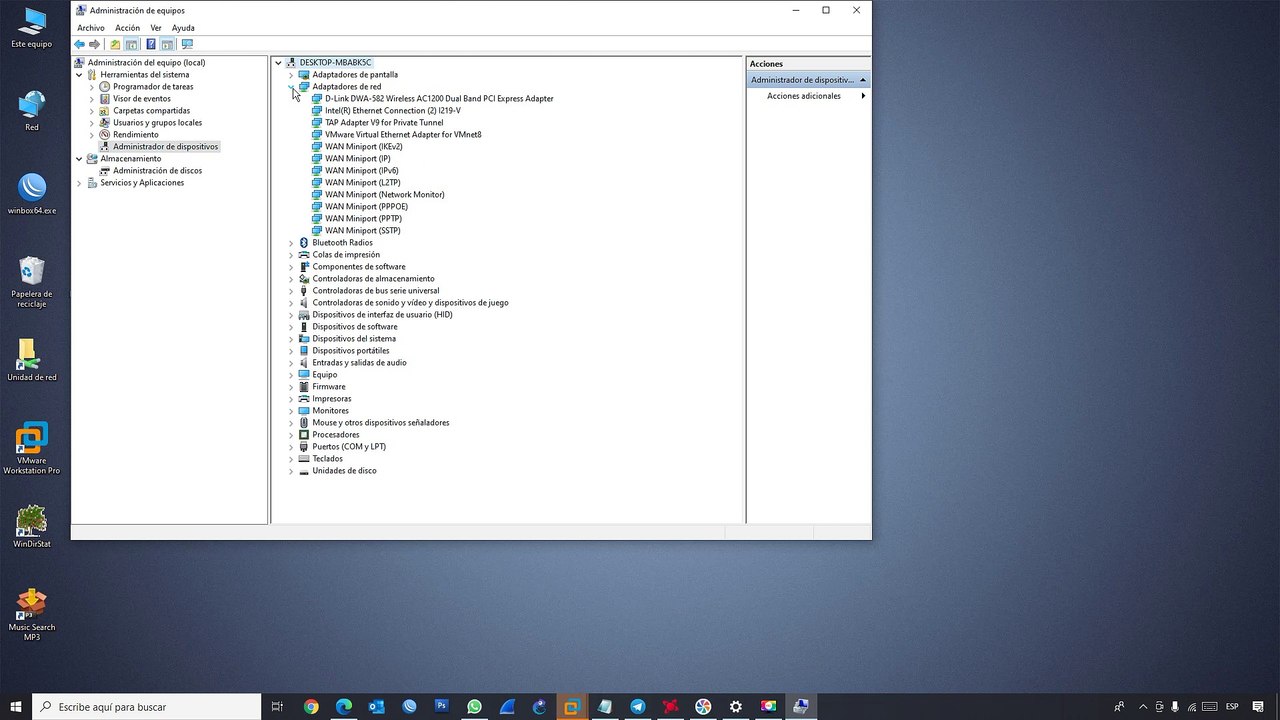Toggle the Show/Hide console tree toolbar icon
This screenshot has width=1280, height=720.
[x=131, y=44]
